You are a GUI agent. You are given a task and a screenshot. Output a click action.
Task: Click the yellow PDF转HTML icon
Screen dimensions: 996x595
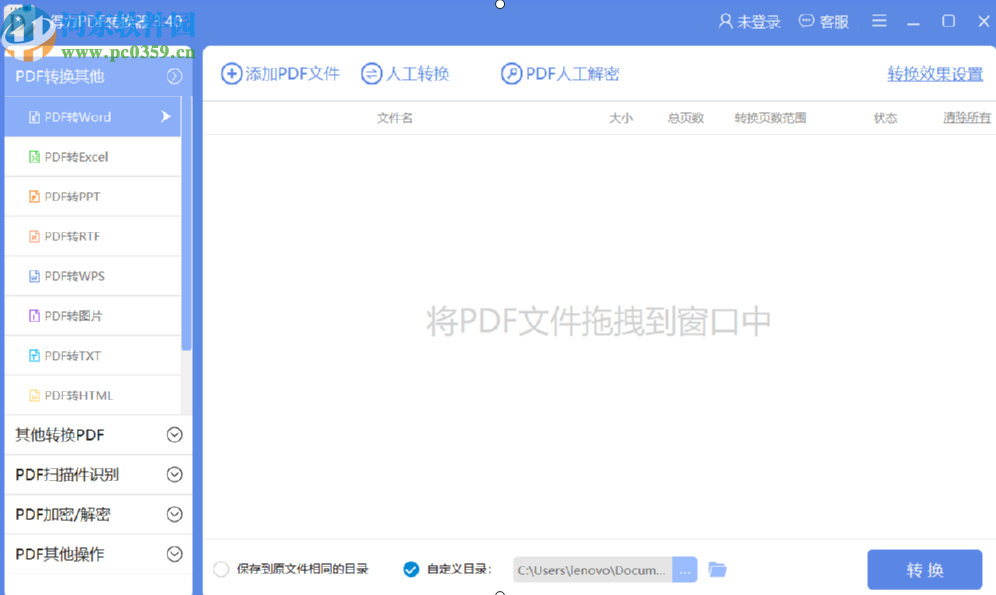(x=34, y=396)
